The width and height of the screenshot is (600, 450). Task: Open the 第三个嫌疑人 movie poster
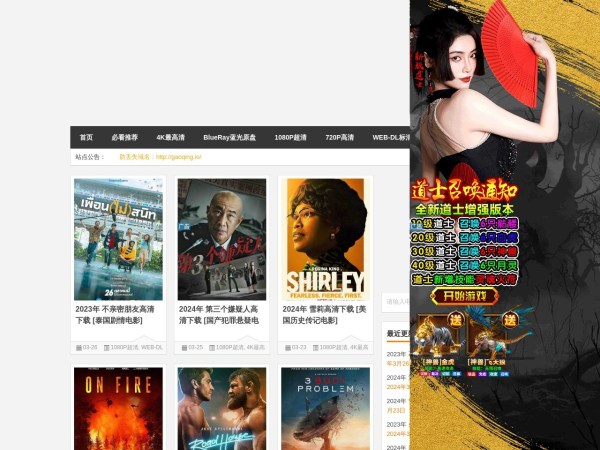coord(222,239)
